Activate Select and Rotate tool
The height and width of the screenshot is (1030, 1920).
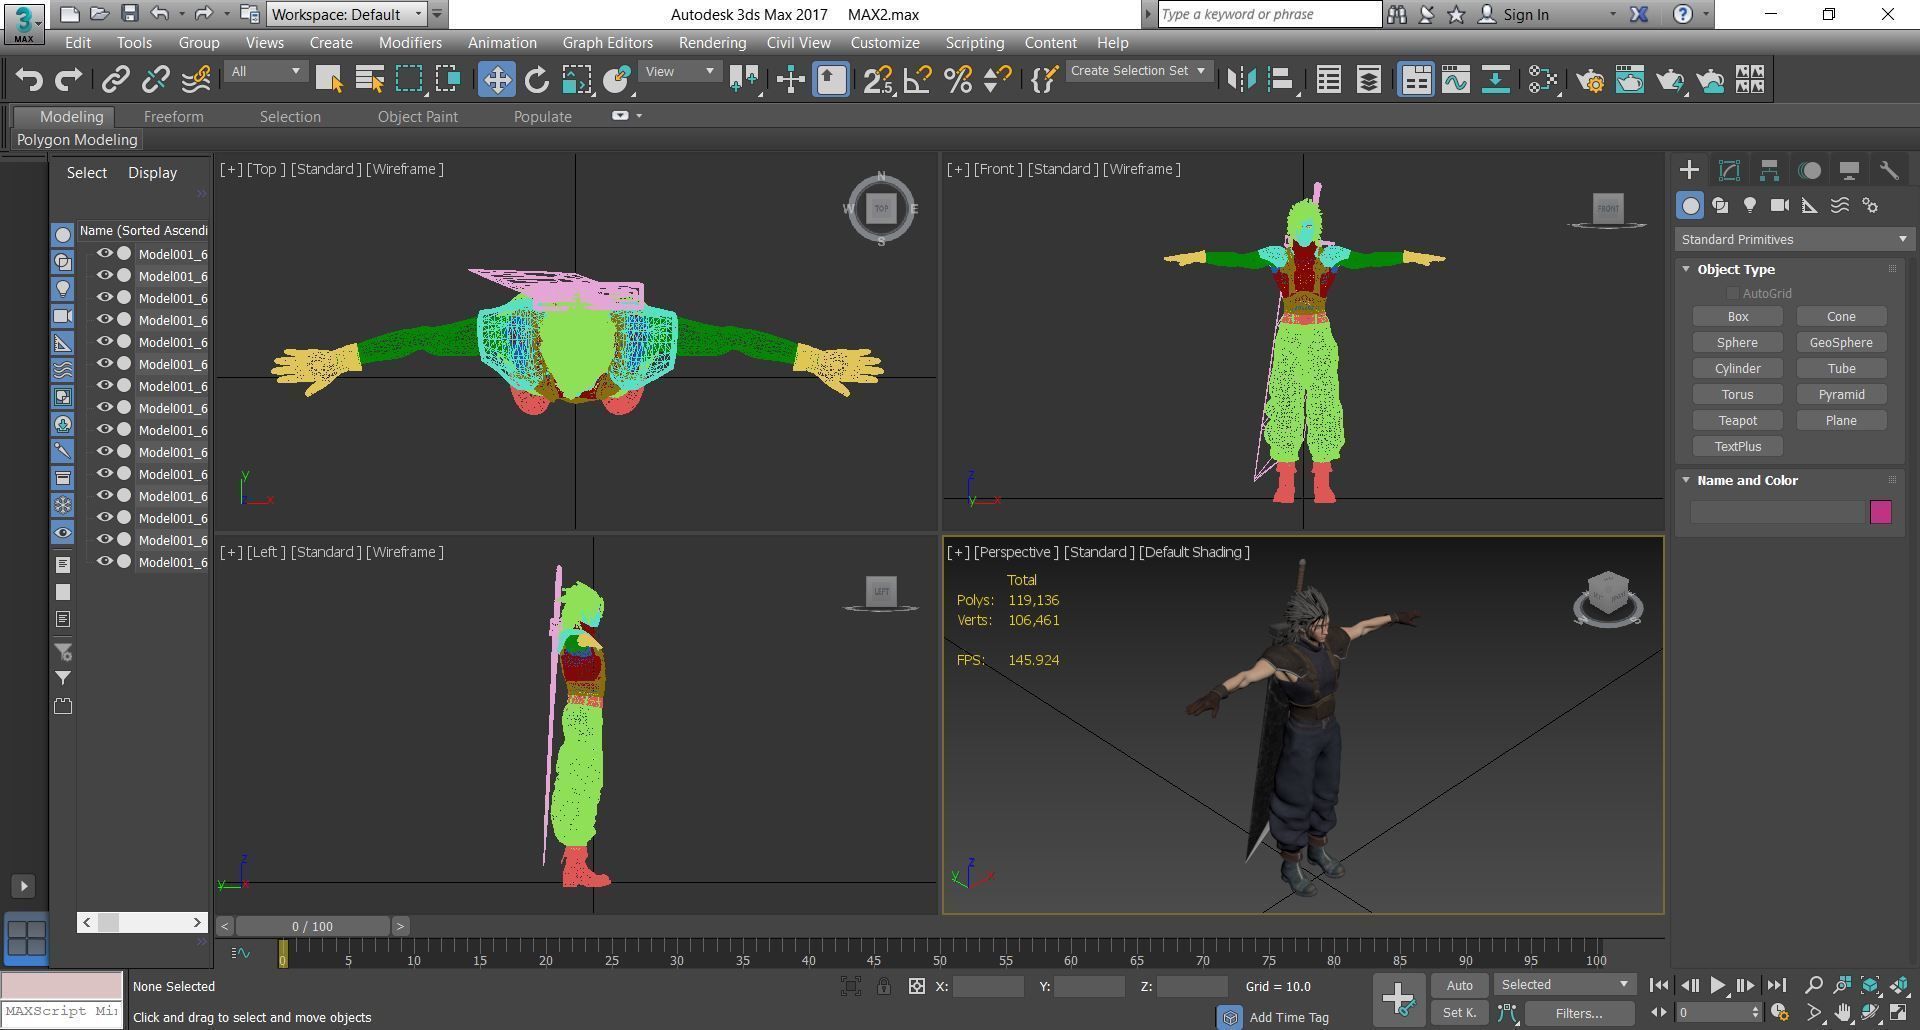[537, 80]
